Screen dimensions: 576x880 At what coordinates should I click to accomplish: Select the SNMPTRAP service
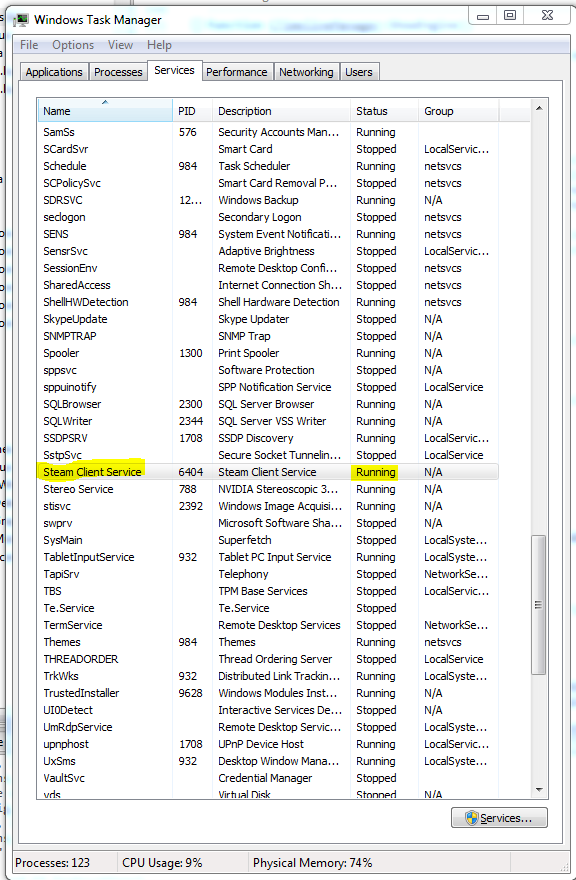(x=268, y=336)
